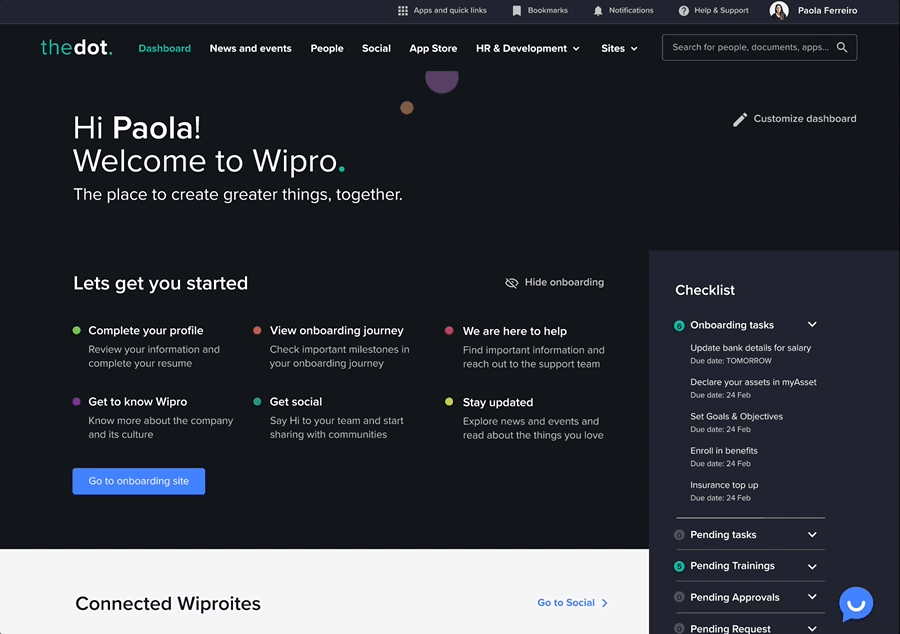The image size is (900, 634).
Task: Navigate to People
Action: [x=327, y=49]
